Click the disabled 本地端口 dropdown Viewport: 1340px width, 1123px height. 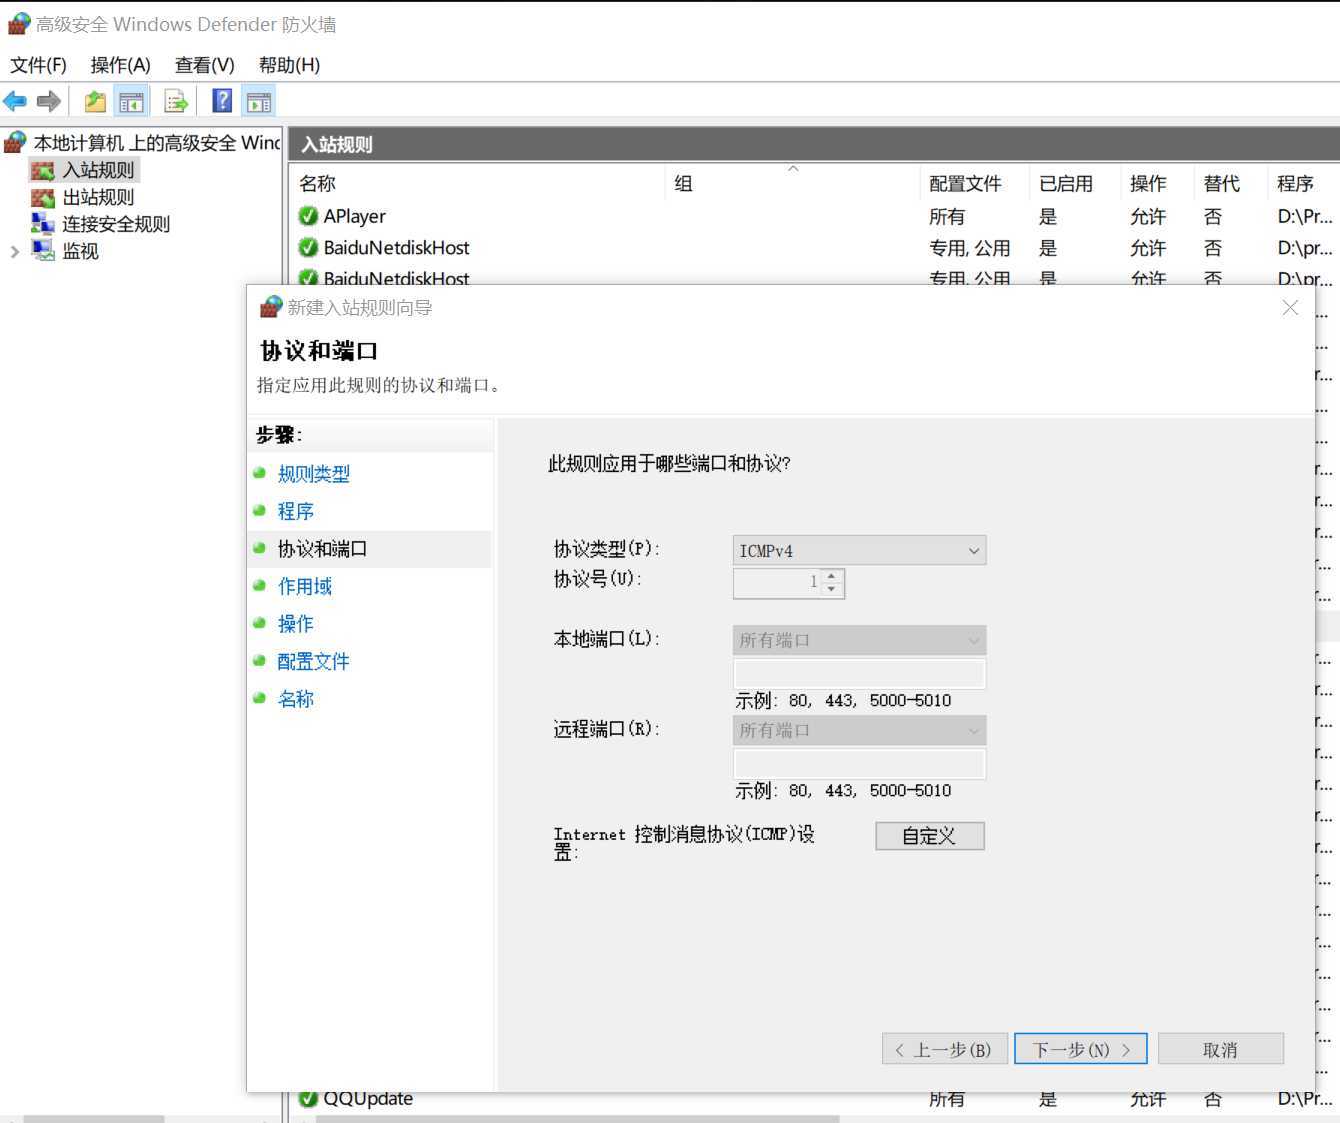[x=859, y=640]
